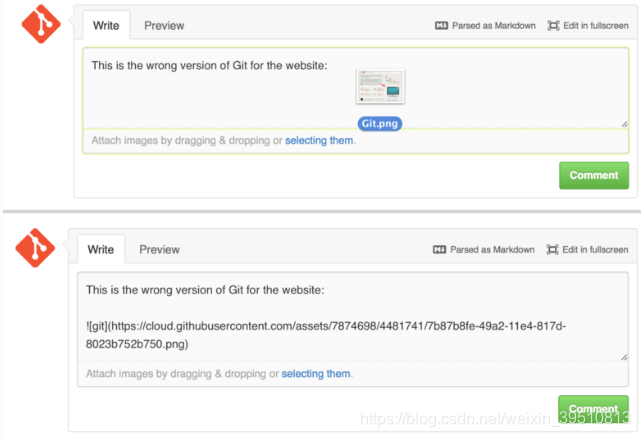Click resize grip of upper text area
Image resolution: width=641 pixels, height=437 pixels.
click(624, 124)
